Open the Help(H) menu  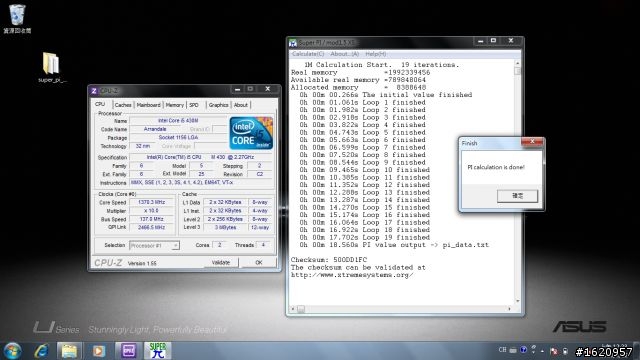376,54
